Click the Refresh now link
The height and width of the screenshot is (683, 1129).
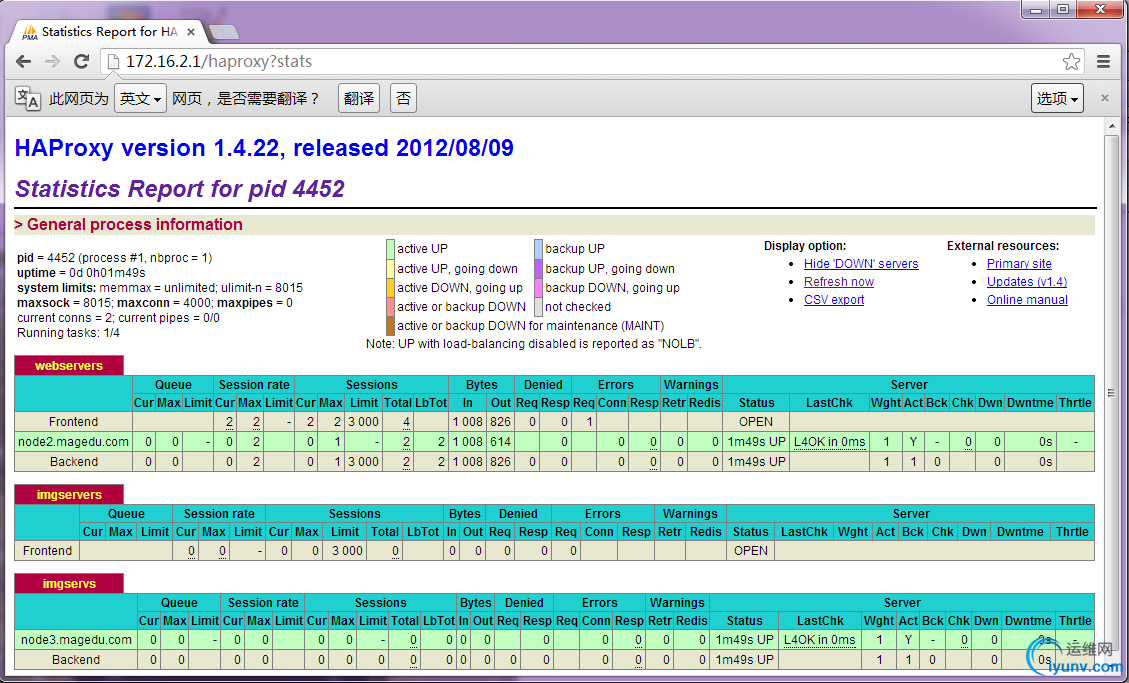[838, 282]
